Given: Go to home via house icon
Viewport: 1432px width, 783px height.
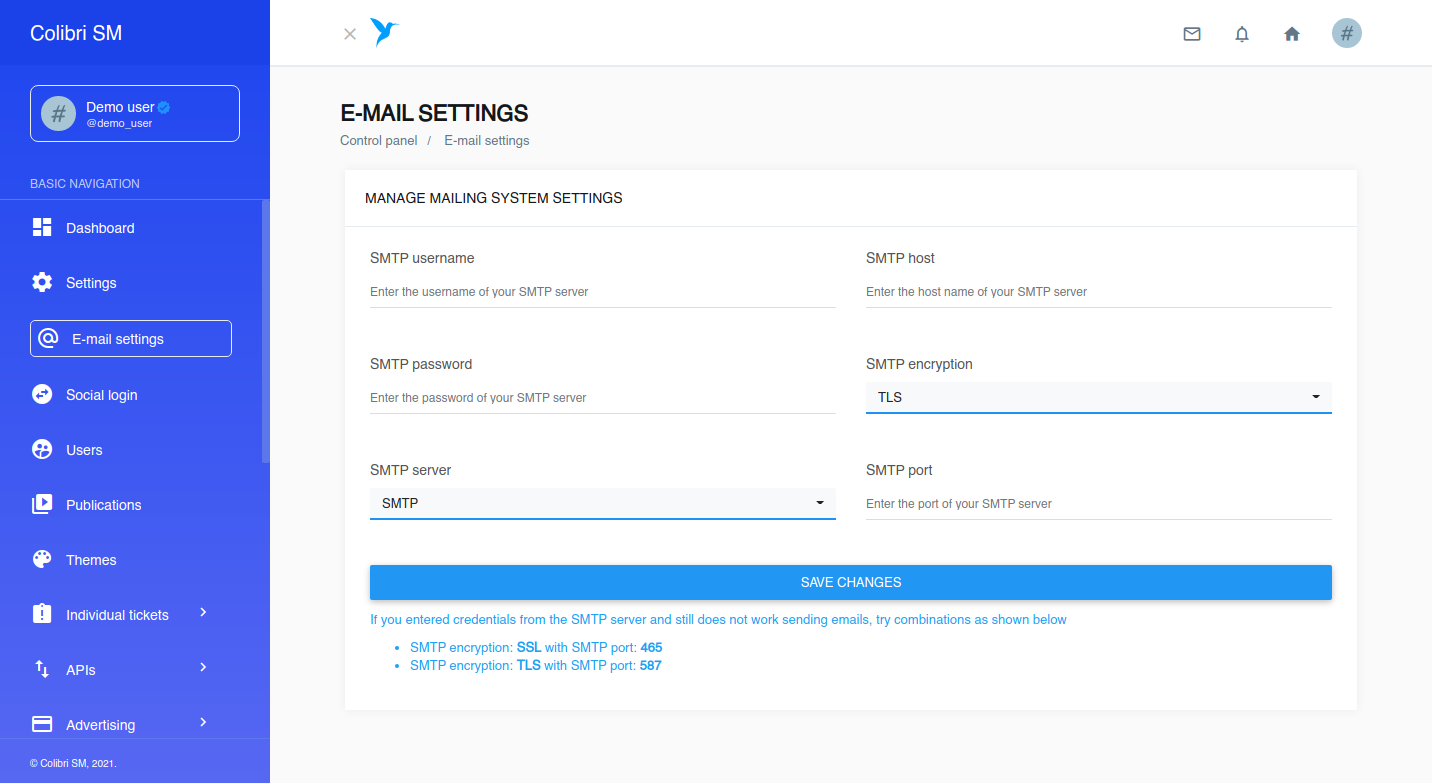Looking at the screenshot, I should pyautogui.click(x=1292, y=34).
